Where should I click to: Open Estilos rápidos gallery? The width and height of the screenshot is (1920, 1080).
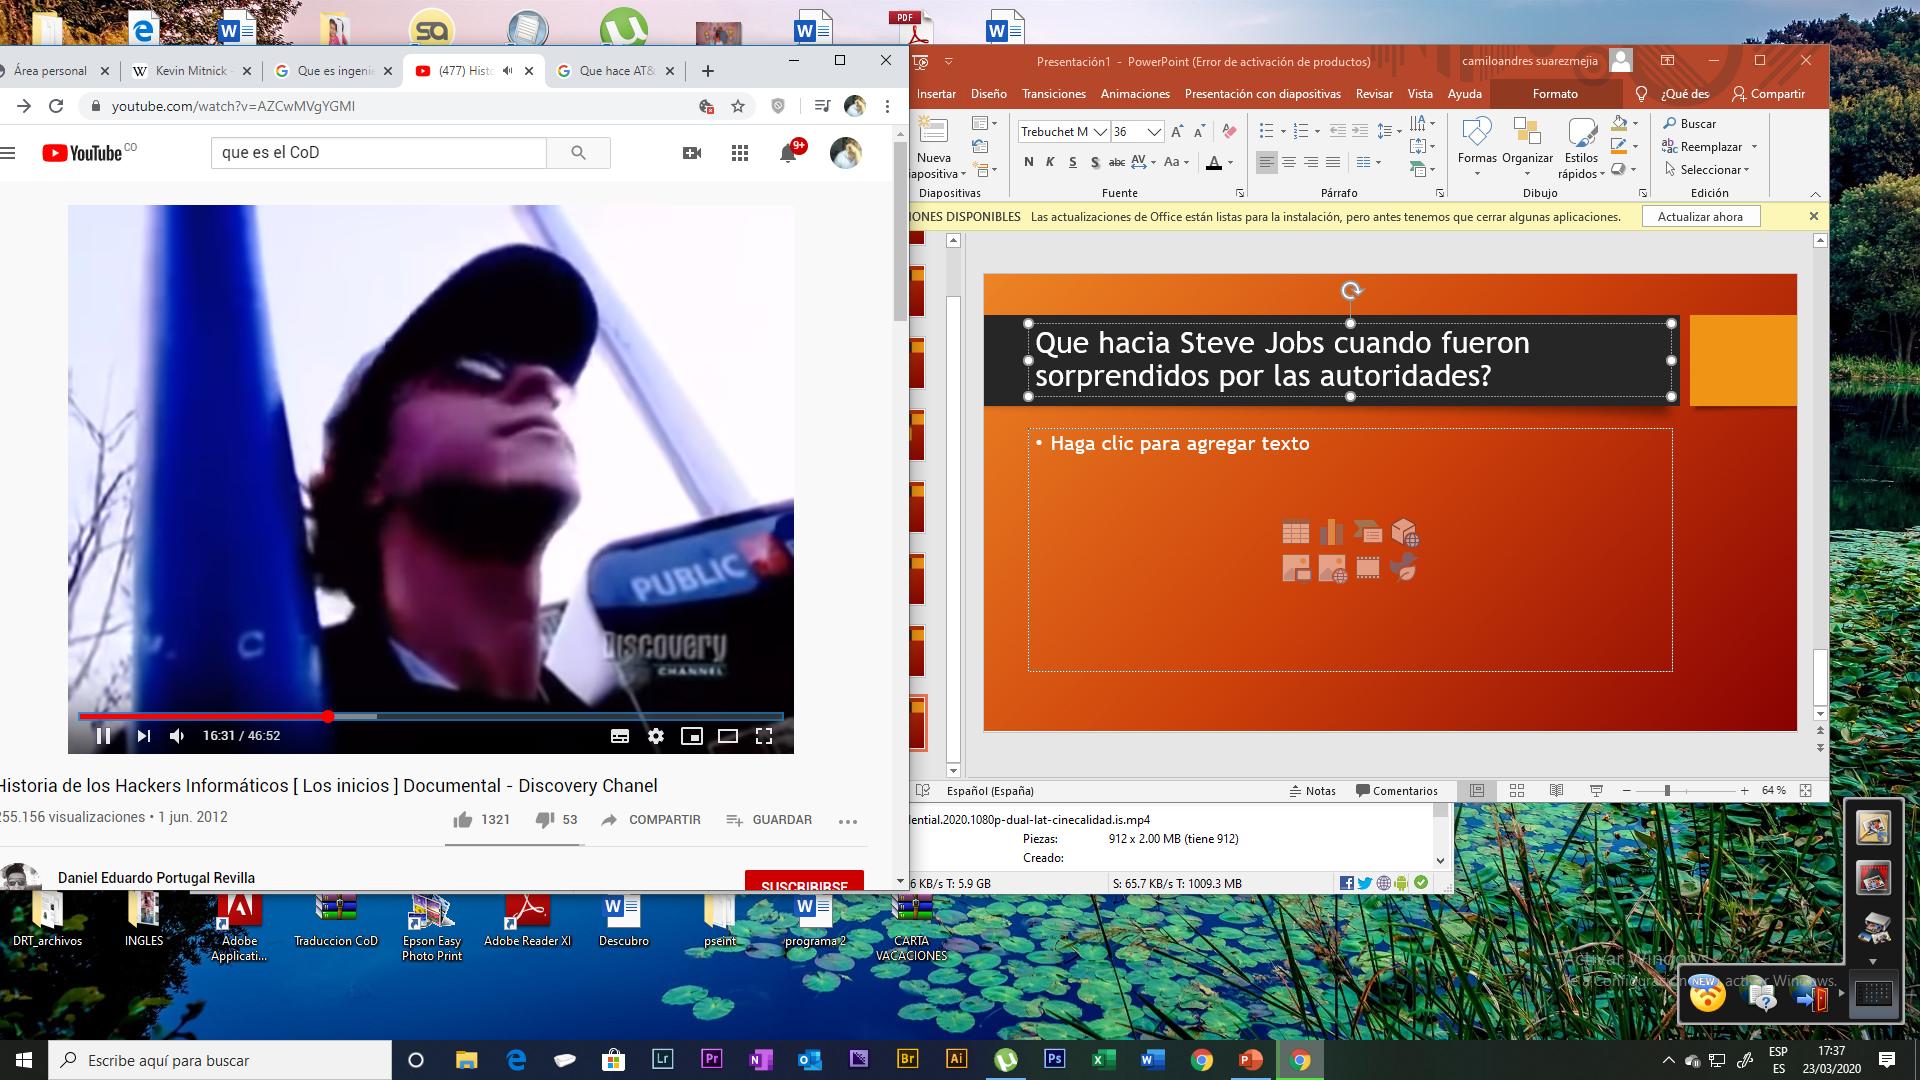(1581, 149)
